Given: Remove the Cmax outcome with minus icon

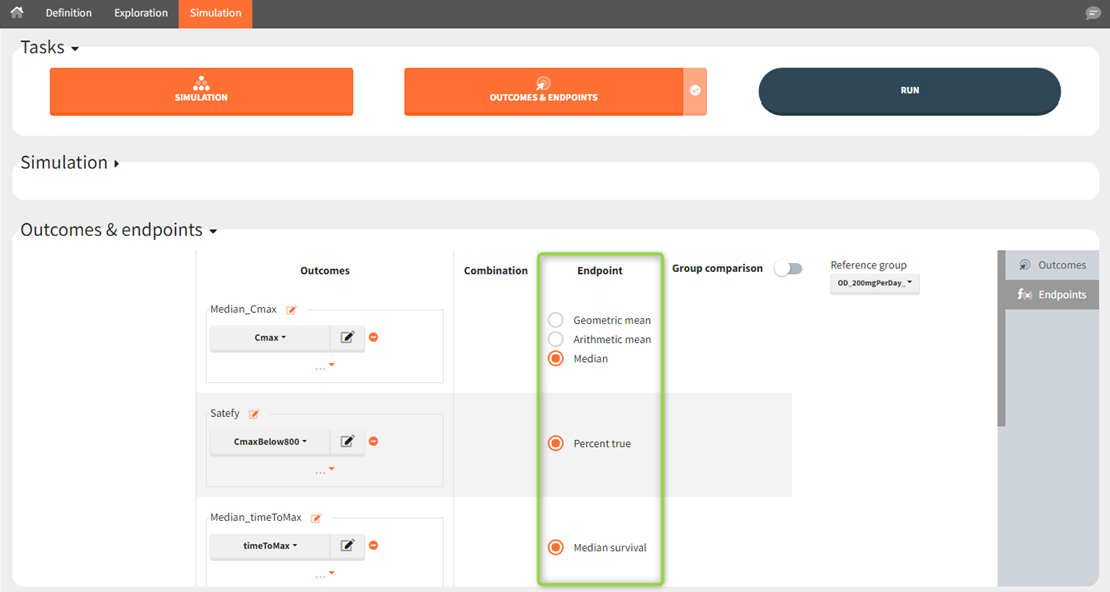Looking at the screenshot, I should [374, 338].
